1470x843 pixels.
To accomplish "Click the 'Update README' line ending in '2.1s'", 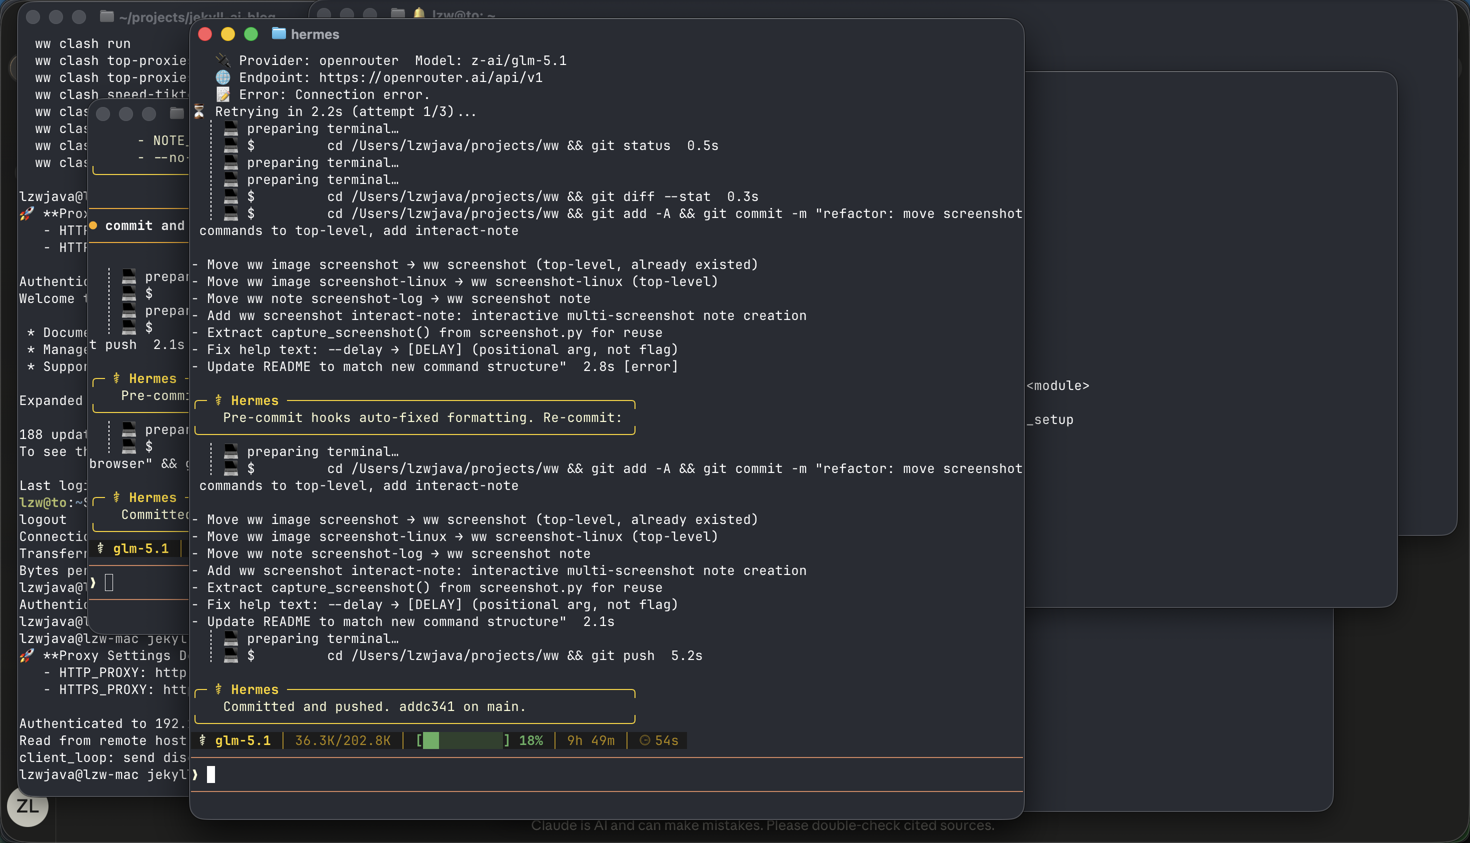I will tap(402, 621).
